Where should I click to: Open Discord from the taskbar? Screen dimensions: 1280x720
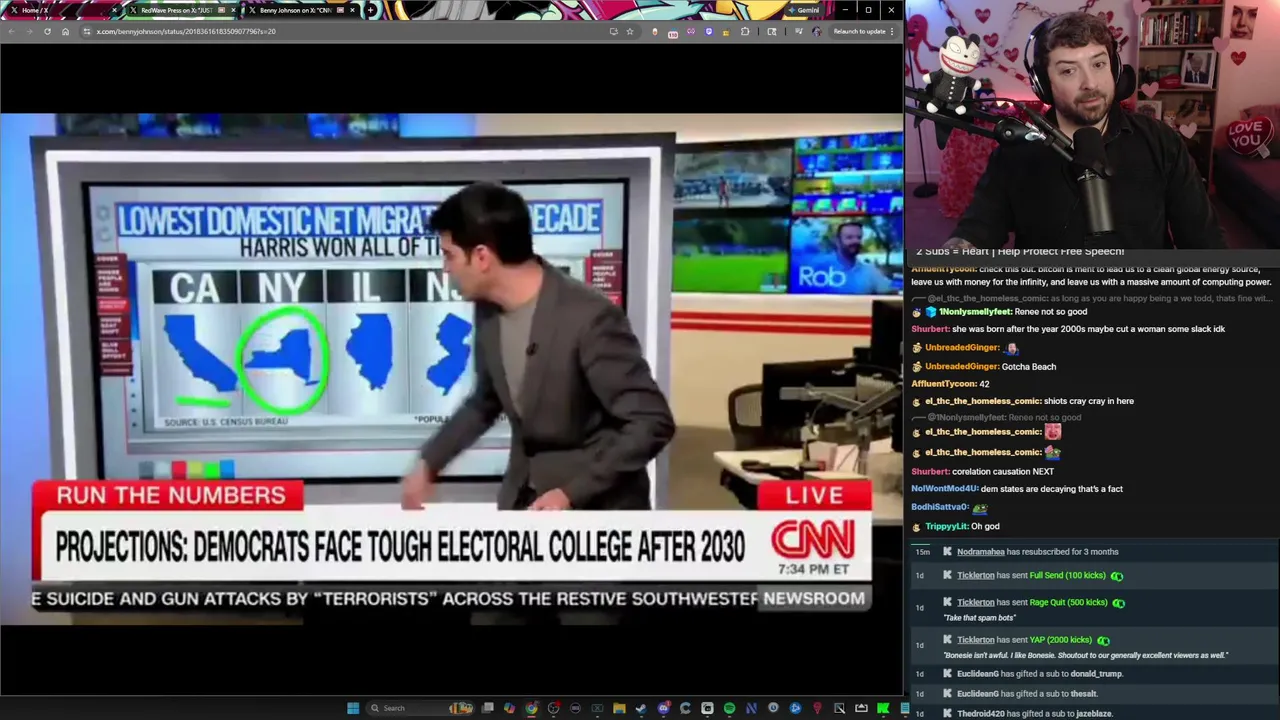663,708
